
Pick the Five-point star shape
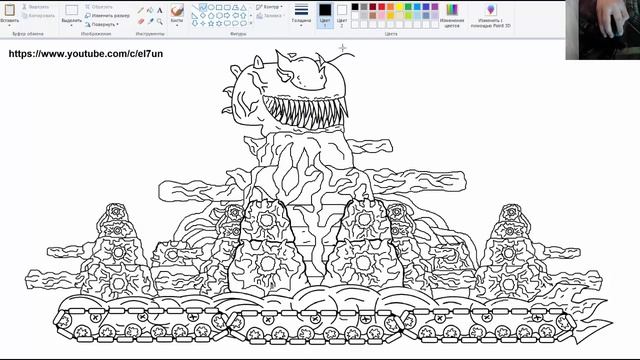(211, 23)
